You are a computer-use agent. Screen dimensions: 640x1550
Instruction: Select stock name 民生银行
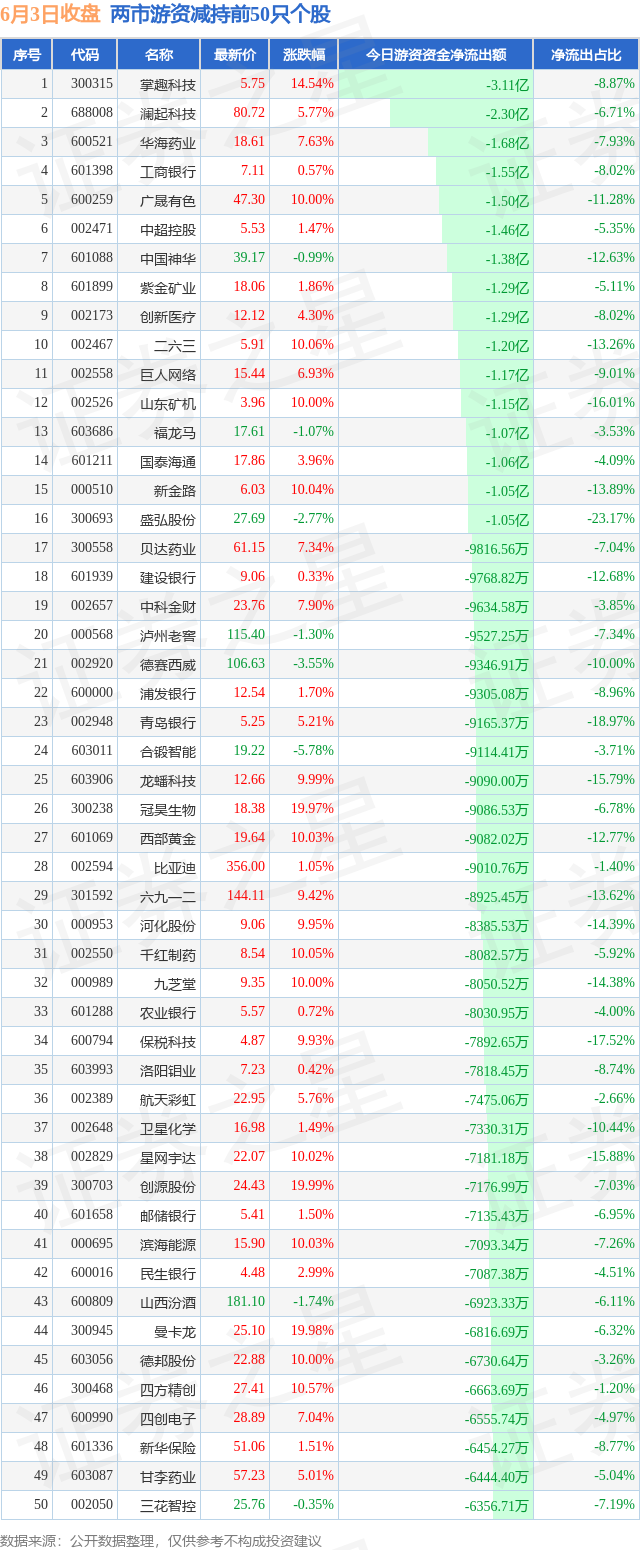[168, 1274]
